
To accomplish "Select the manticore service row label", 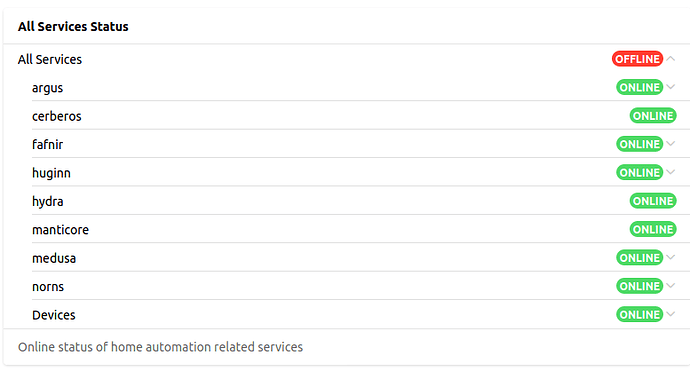I will coord(60,230).
